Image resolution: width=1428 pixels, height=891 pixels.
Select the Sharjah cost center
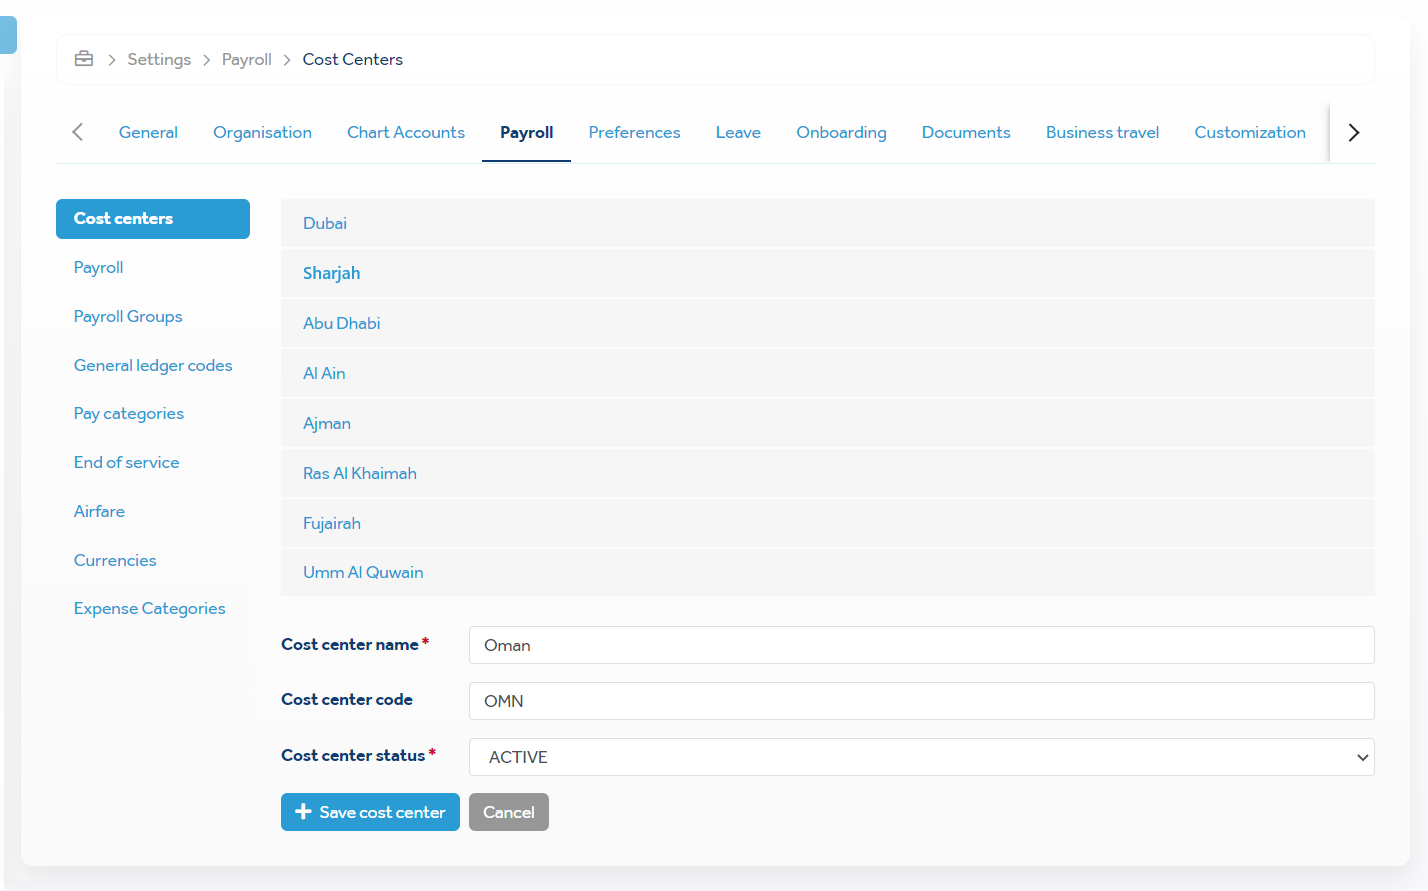(x=332, y=273)
